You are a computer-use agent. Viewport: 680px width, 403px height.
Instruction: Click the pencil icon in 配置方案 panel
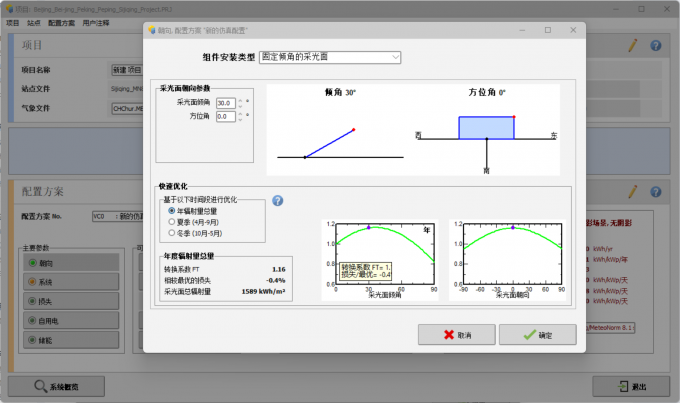[632, 189]
